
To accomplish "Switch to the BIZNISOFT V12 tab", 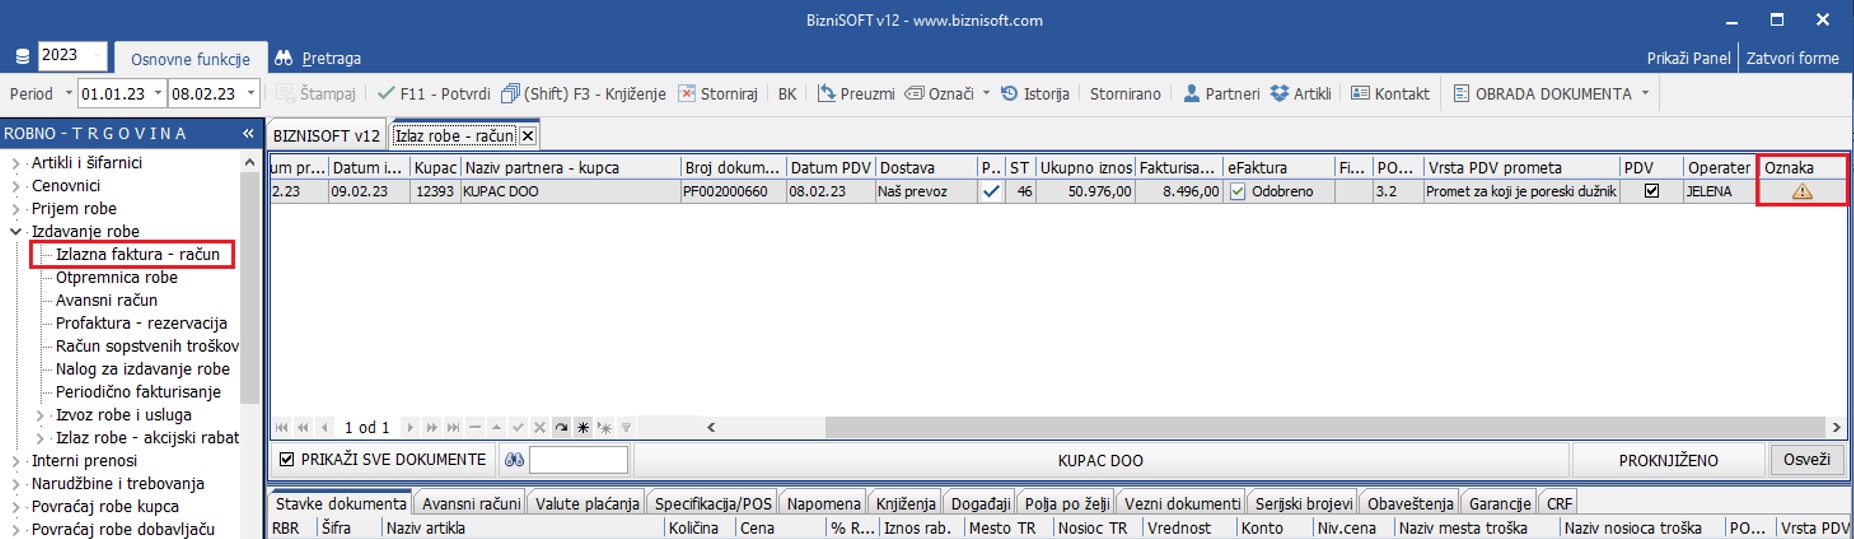I will [326, 135].
